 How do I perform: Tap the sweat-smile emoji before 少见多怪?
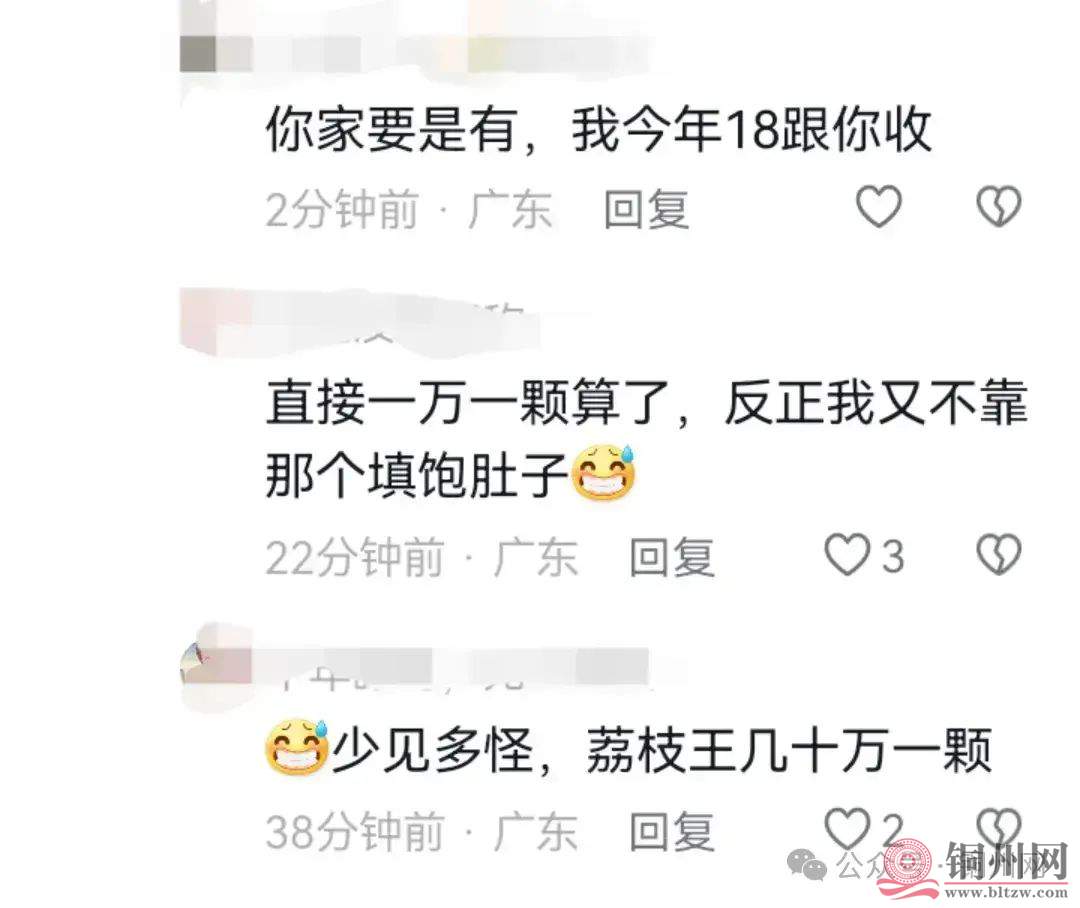(x=297, y=747)
